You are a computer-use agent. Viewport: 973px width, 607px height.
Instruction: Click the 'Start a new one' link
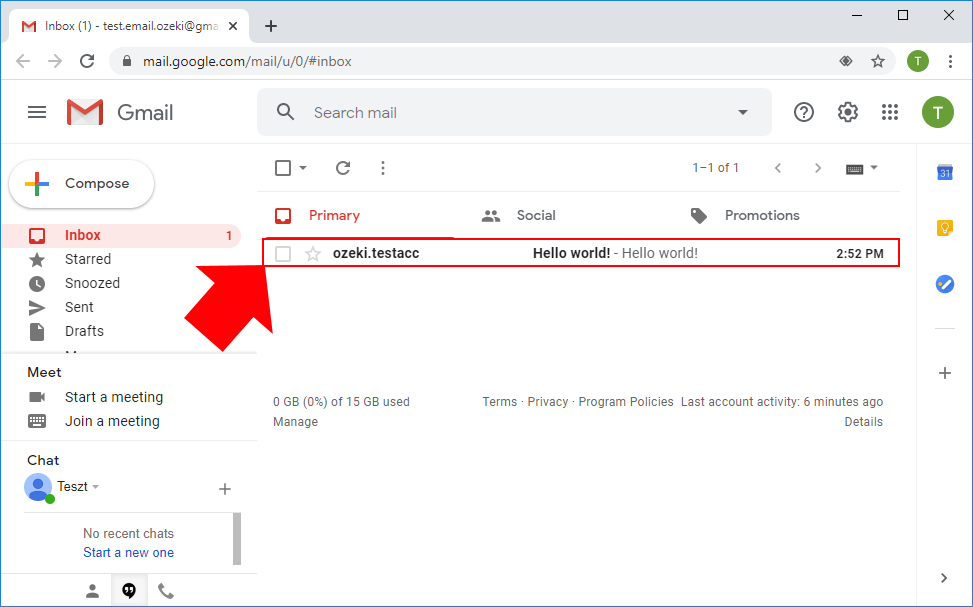[128, 552]
